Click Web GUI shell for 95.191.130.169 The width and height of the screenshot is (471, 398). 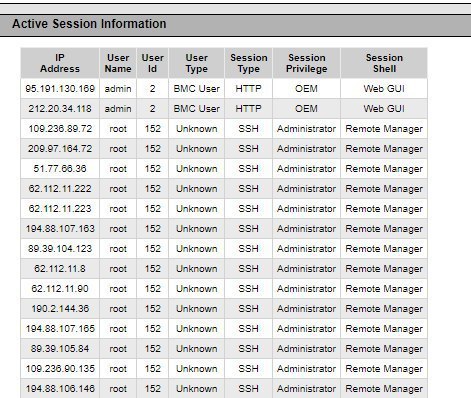tap(384, 89)
